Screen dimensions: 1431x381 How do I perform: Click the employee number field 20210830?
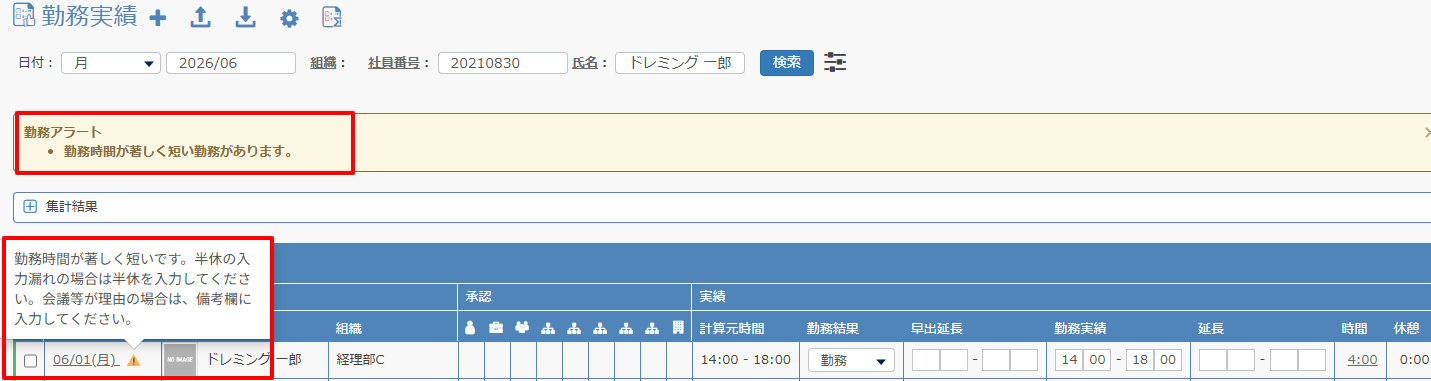pos(503,63)
